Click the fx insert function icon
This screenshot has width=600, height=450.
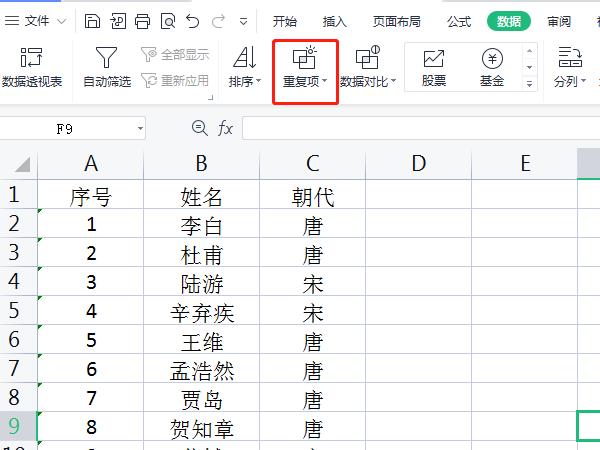pos(226,128)
